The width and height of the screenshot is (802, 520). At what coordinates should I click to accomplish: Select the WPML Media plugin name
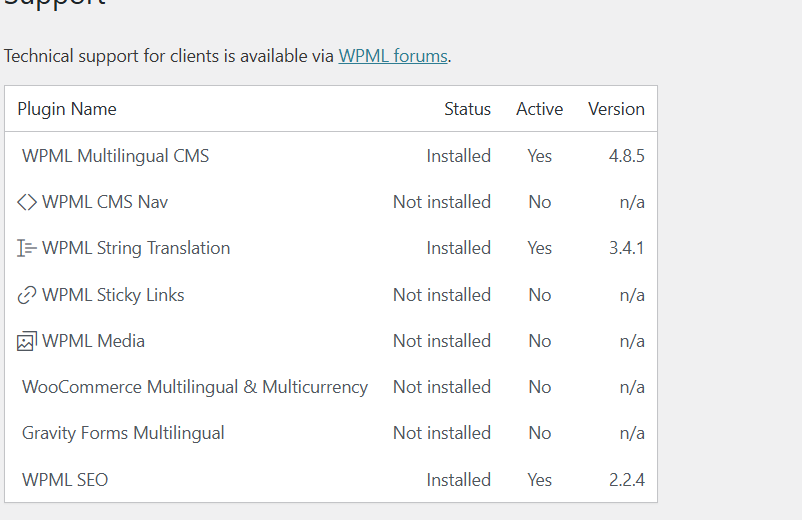click(93, 341)
